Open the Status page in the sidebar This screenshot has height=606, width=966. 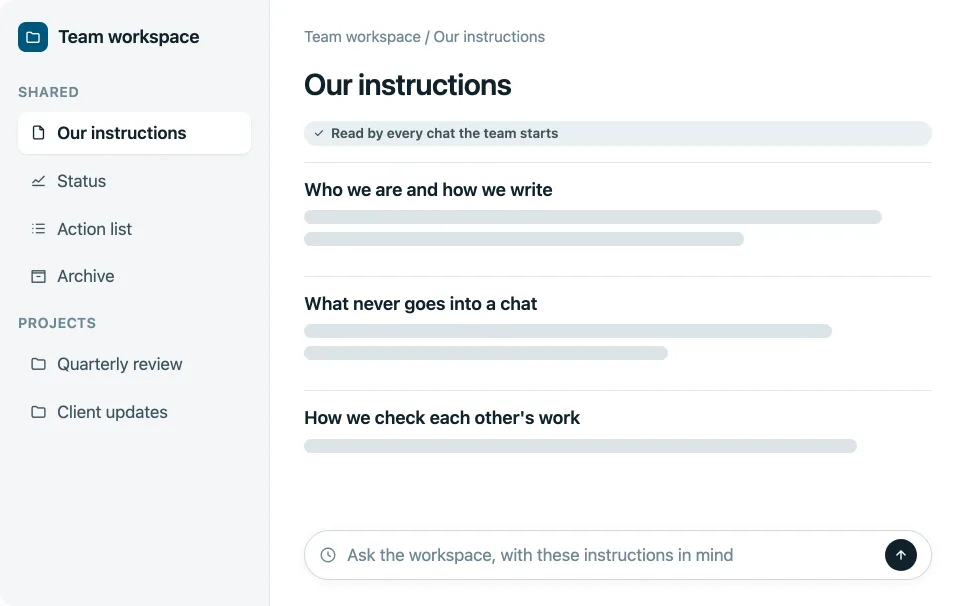coord(134,181)
